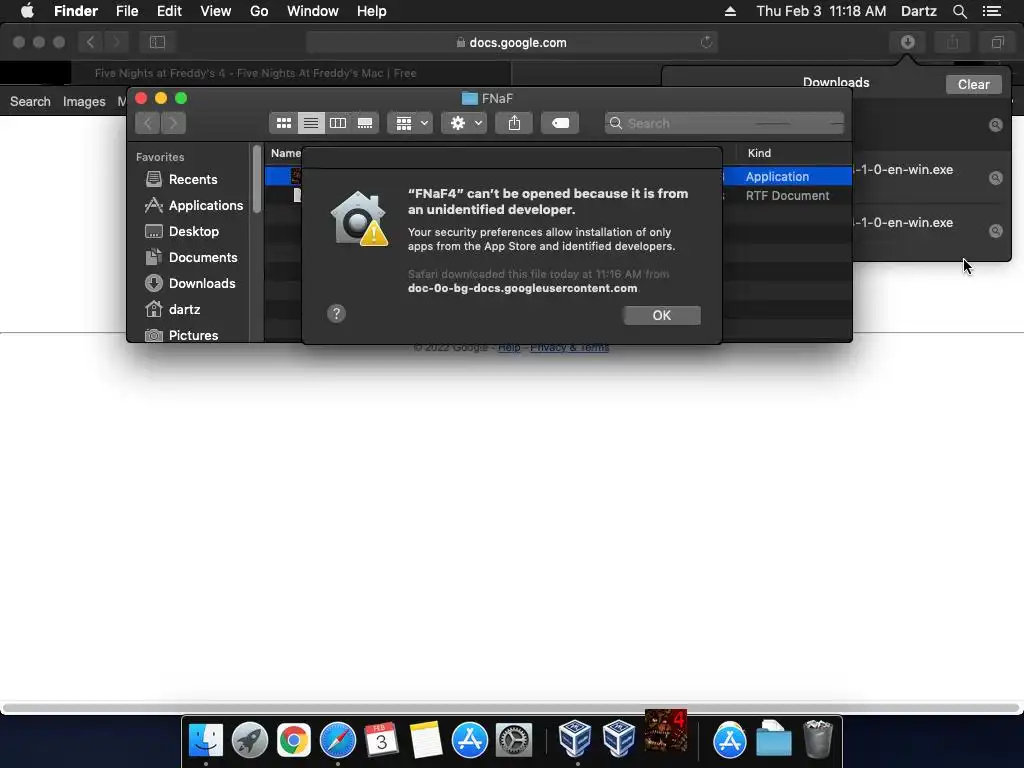Open the Finder menu
This screenshot has width=1024, height=768.
point(76,11)
